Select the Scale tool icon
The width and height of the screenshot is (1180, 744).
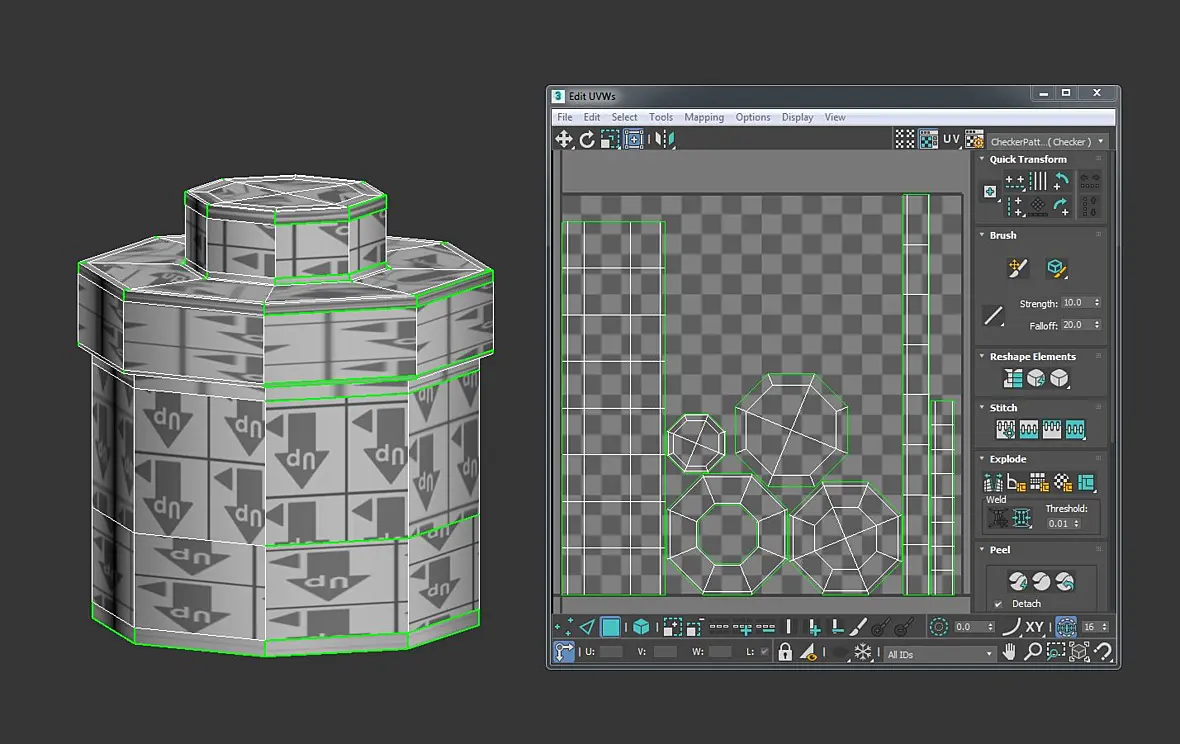point(610,139)
